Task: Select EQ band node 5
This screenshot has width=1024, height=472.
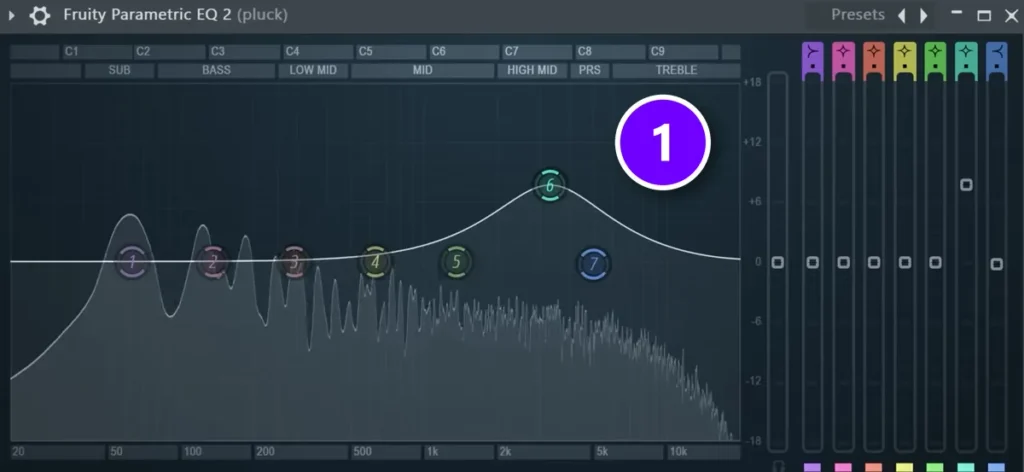Action: (x=456, y=262)
